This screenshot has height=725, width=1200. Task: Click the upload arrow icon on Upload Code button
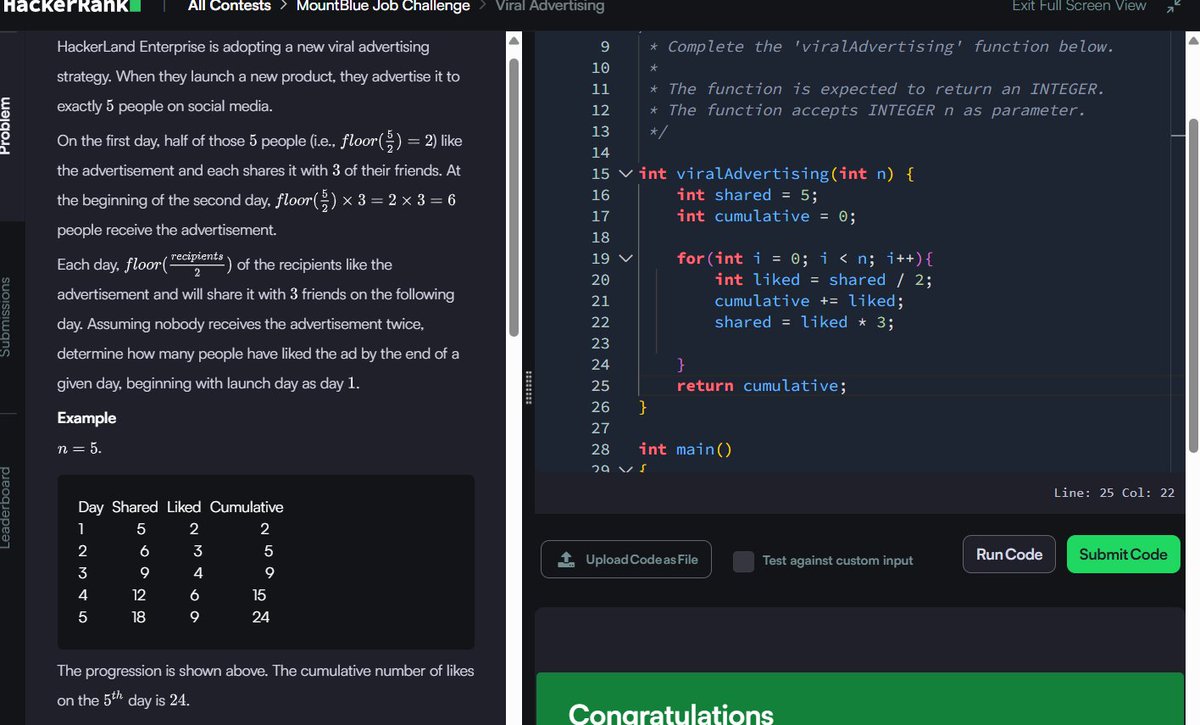coord(566,559)
